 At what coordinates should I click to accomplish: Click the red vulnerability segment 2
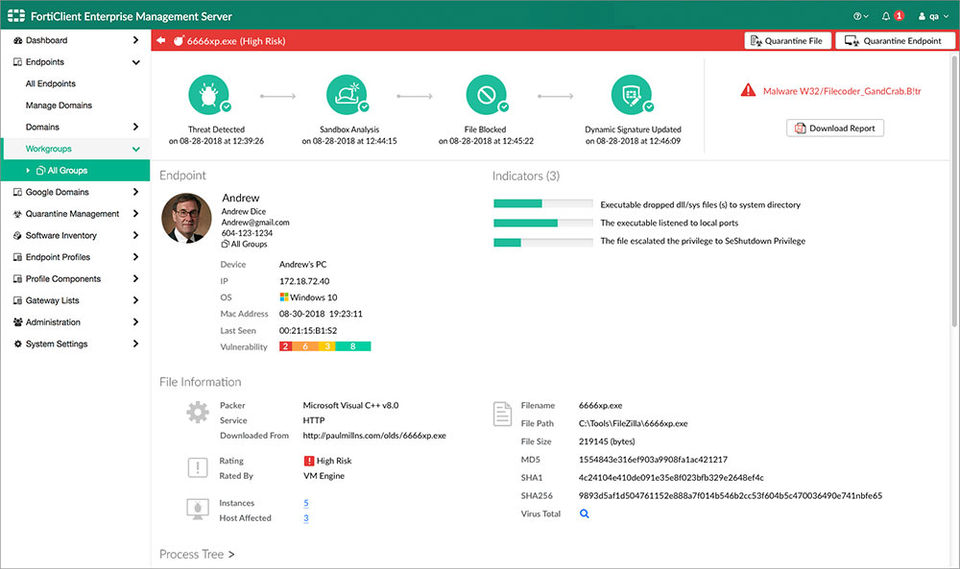(x=285, y=347)
